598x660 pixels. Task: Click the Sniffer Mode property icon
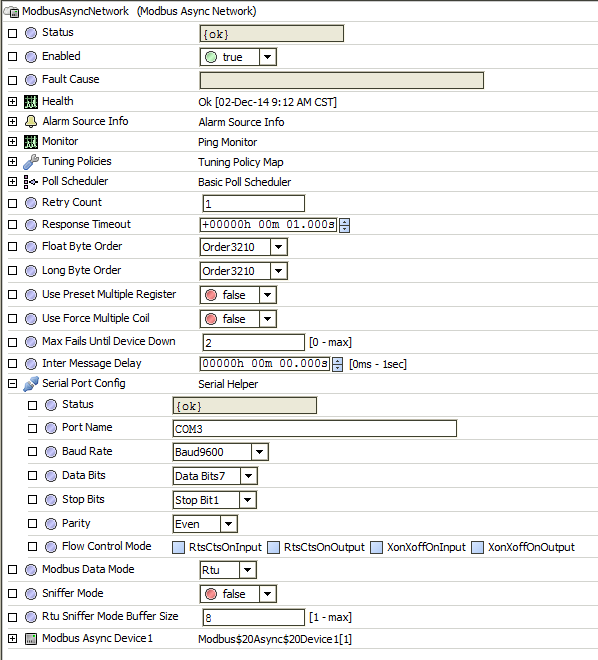pyautogui.click(x=31, y=594)
